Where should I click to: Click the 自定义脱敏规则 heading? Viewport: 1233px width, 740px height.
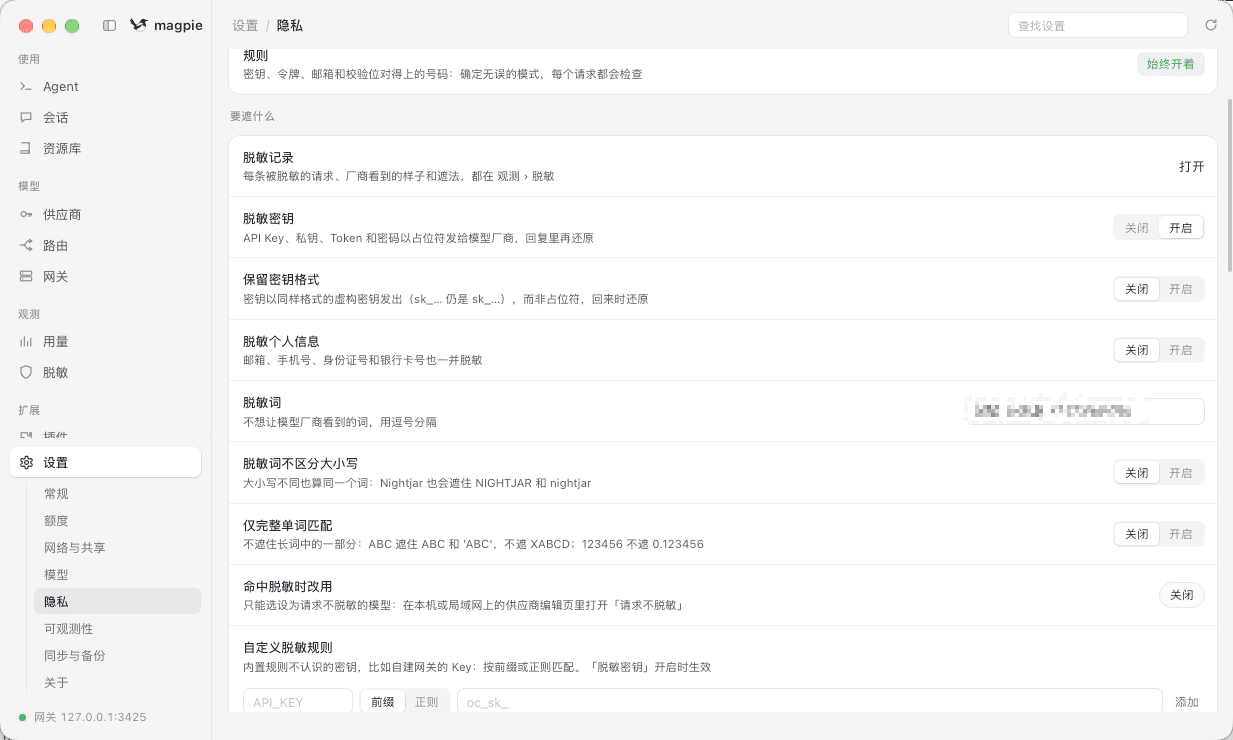pos(288,648)
